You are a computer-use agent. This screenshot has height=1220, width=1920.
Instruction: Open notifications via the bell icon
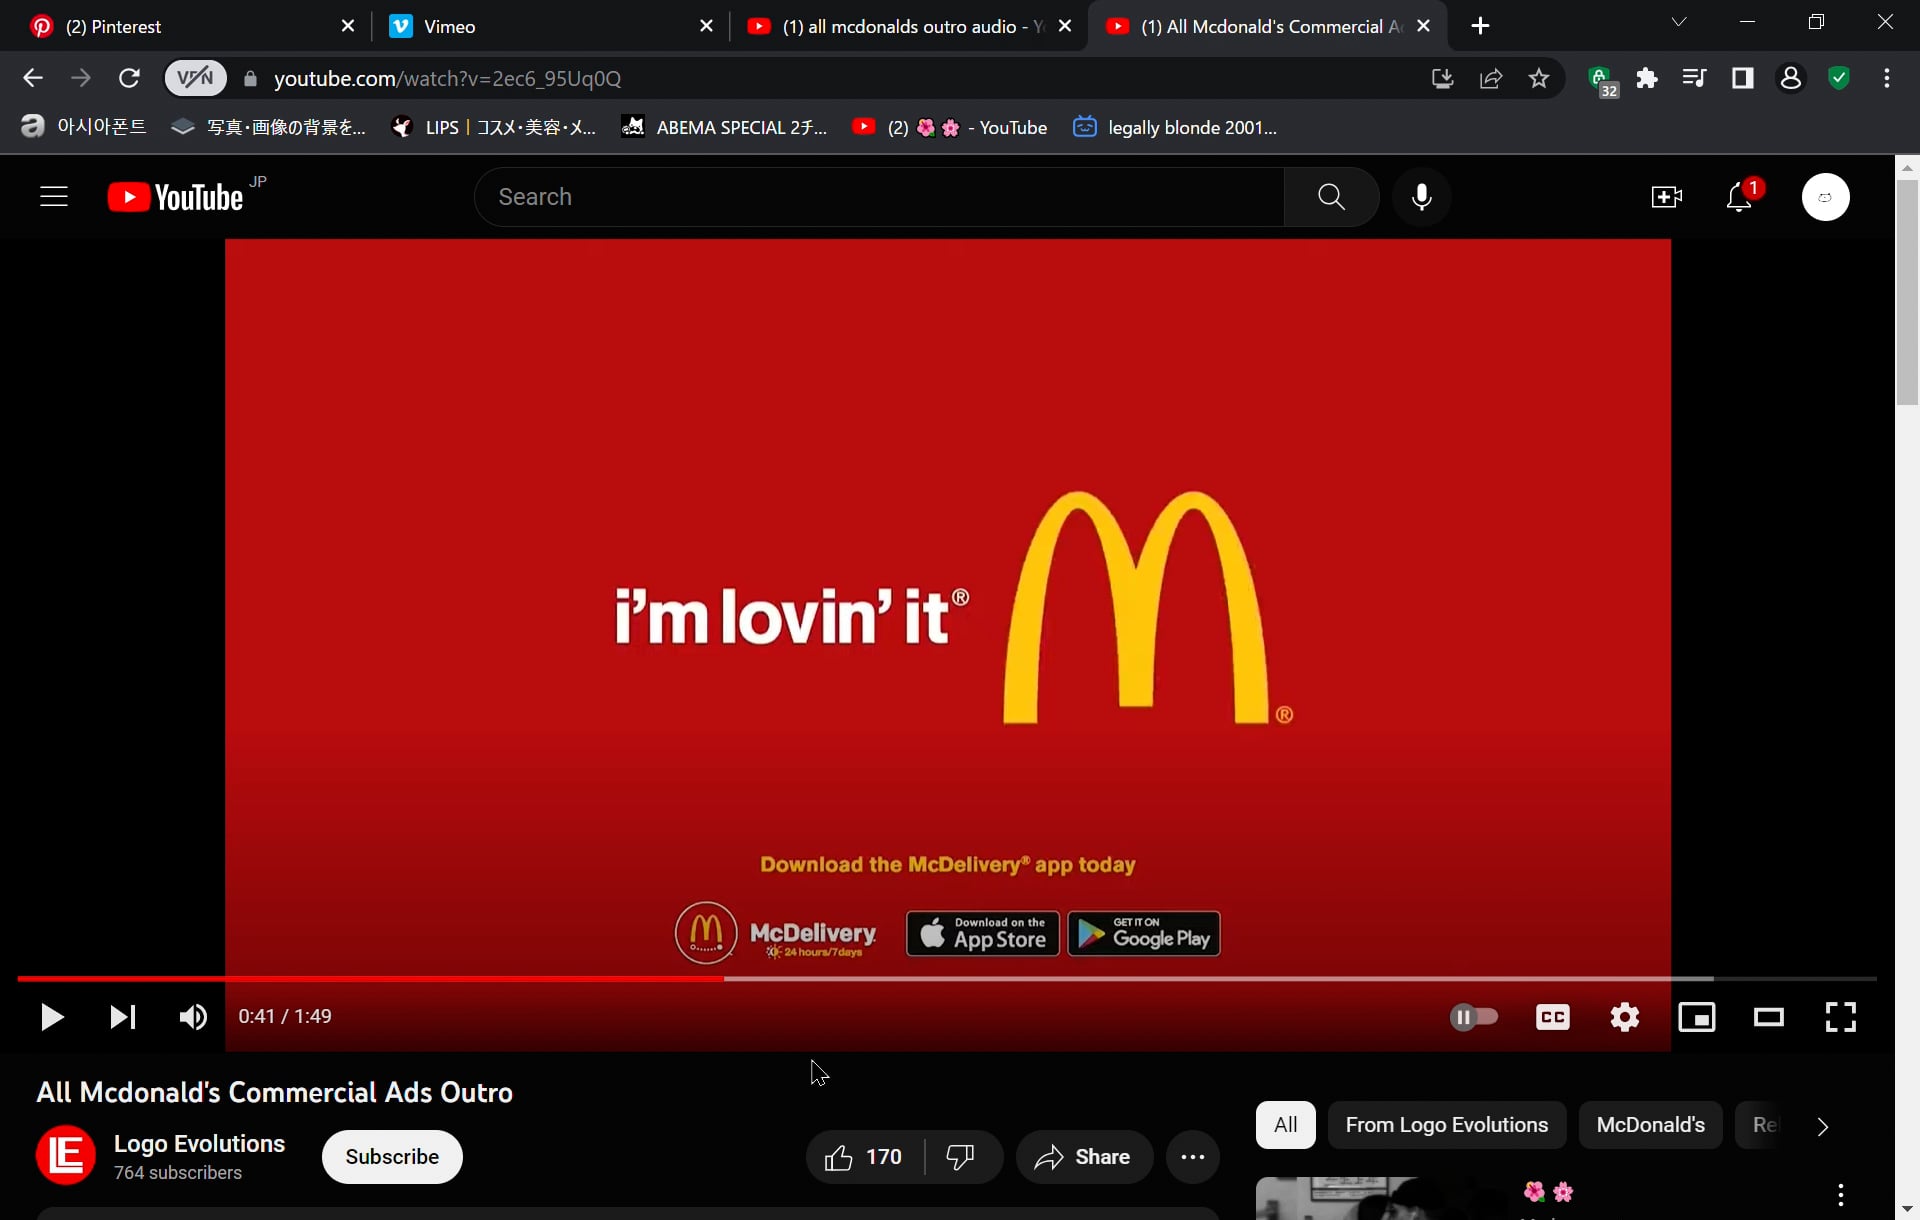click(1740, 196)
